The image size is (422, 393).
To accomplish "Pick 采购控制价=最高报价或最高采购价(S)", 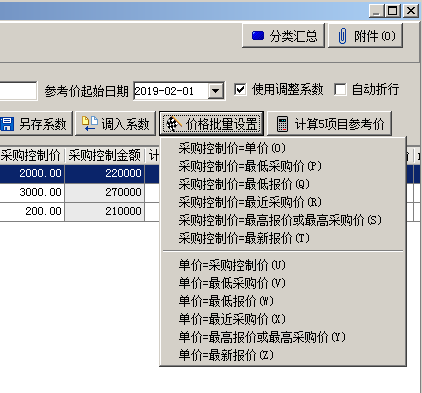I will [x=280, y=220].
